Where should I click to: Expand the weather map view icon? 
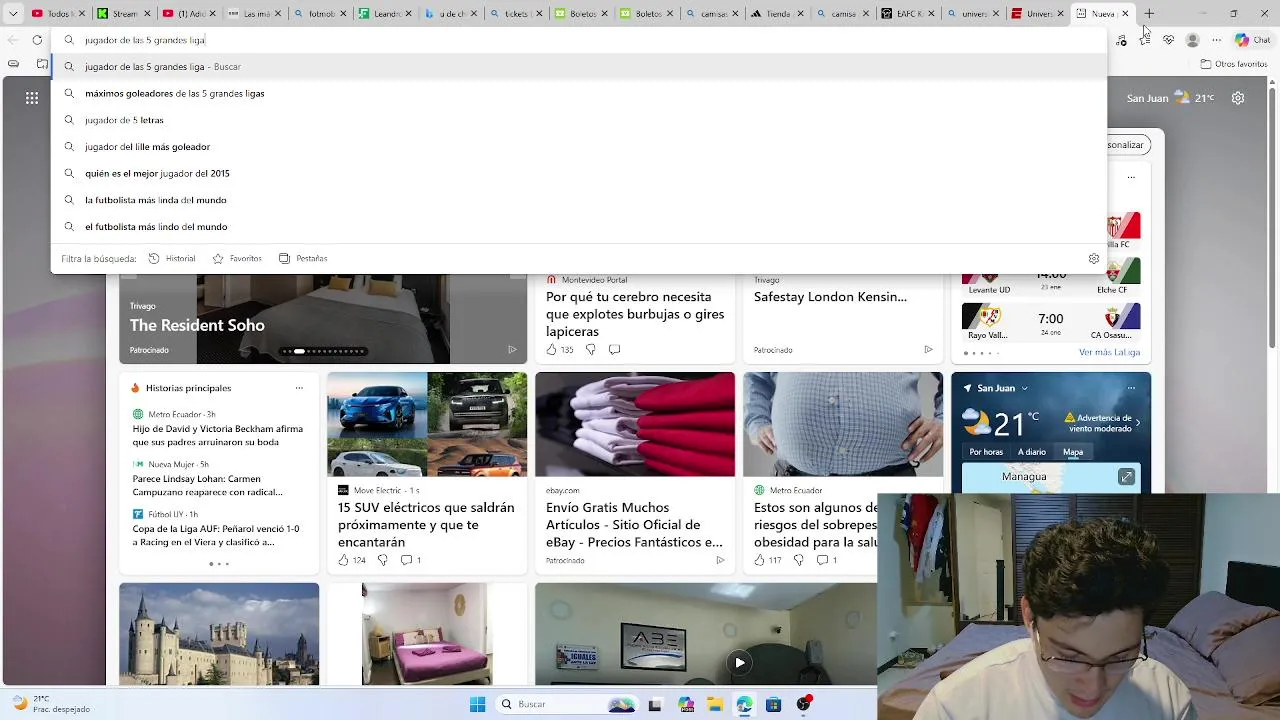click(x=1126, y=477)
